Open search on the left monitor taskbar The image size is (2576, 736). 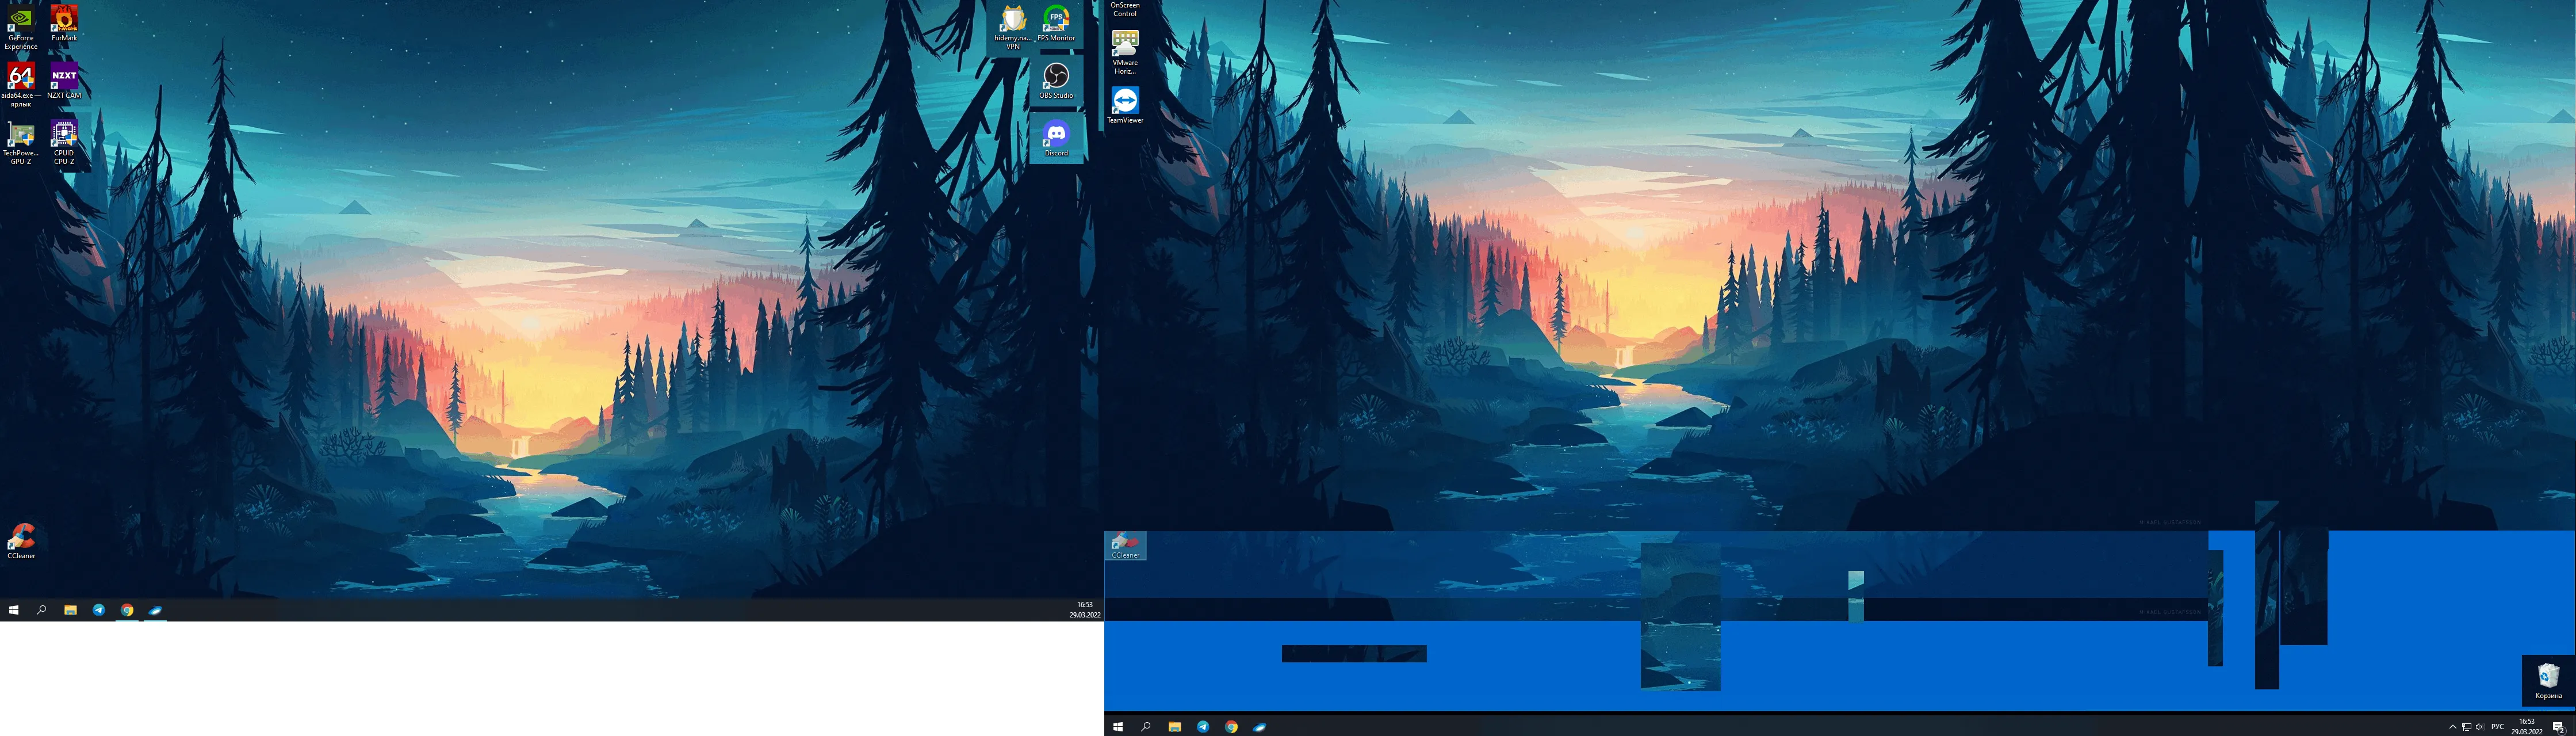[42, 610]
